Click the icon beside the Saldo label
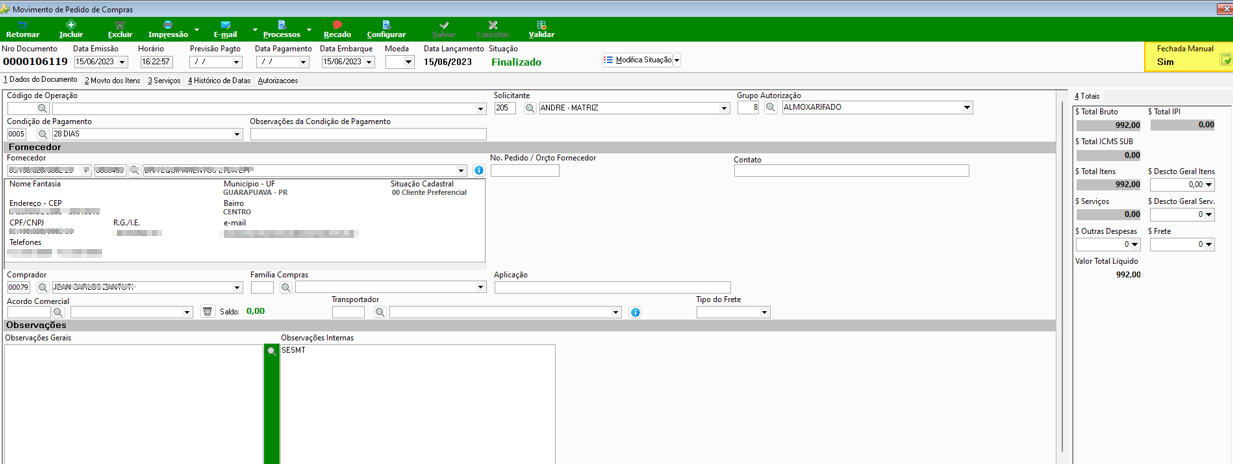This screenshot has height=464, width=1233. (208, 313)
